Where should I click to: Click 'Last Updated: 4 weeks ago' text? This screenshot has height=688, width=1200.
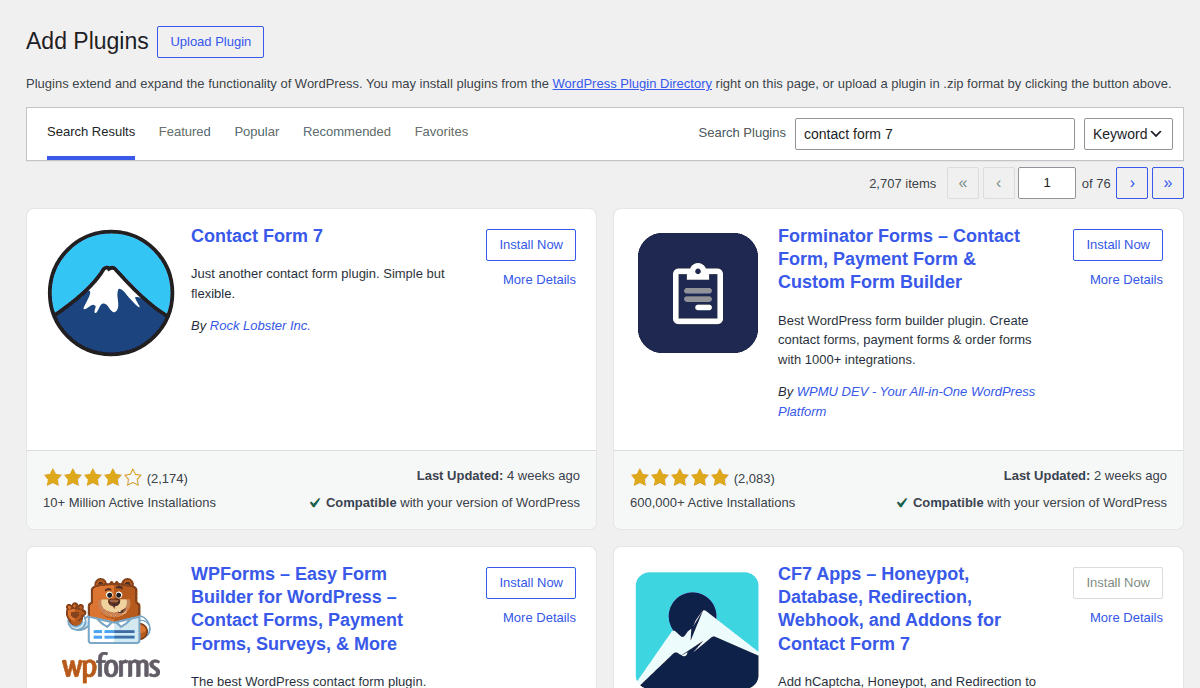coord(498,476)
